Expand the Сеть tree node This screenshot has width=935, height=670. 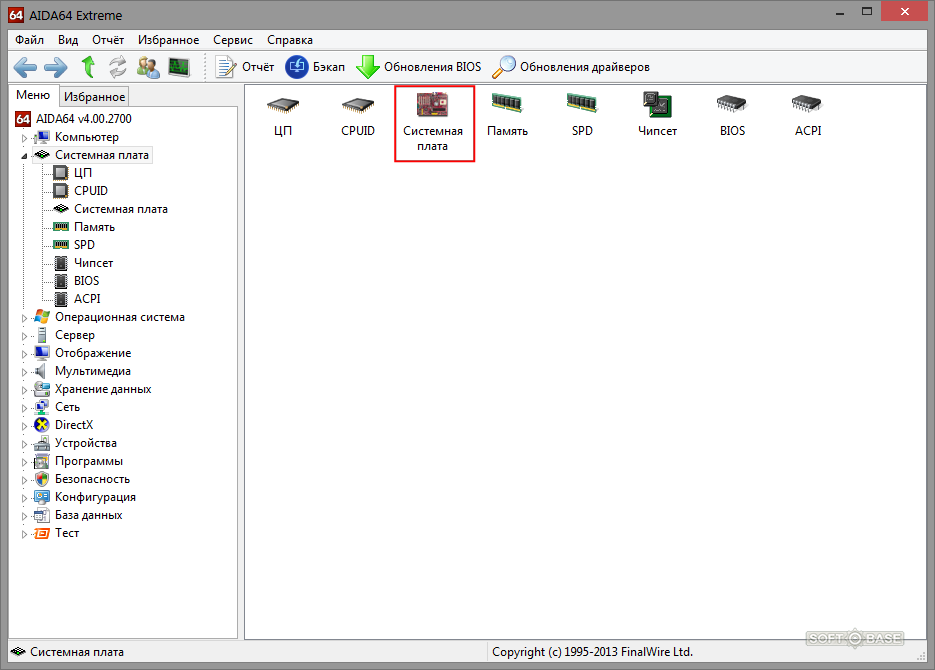click(24, 408)
